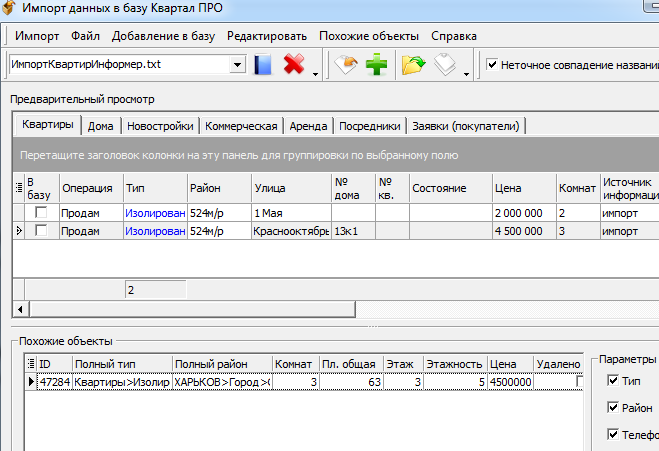
Task: Click the open folder icon
Action: click(x=412, y=65)
